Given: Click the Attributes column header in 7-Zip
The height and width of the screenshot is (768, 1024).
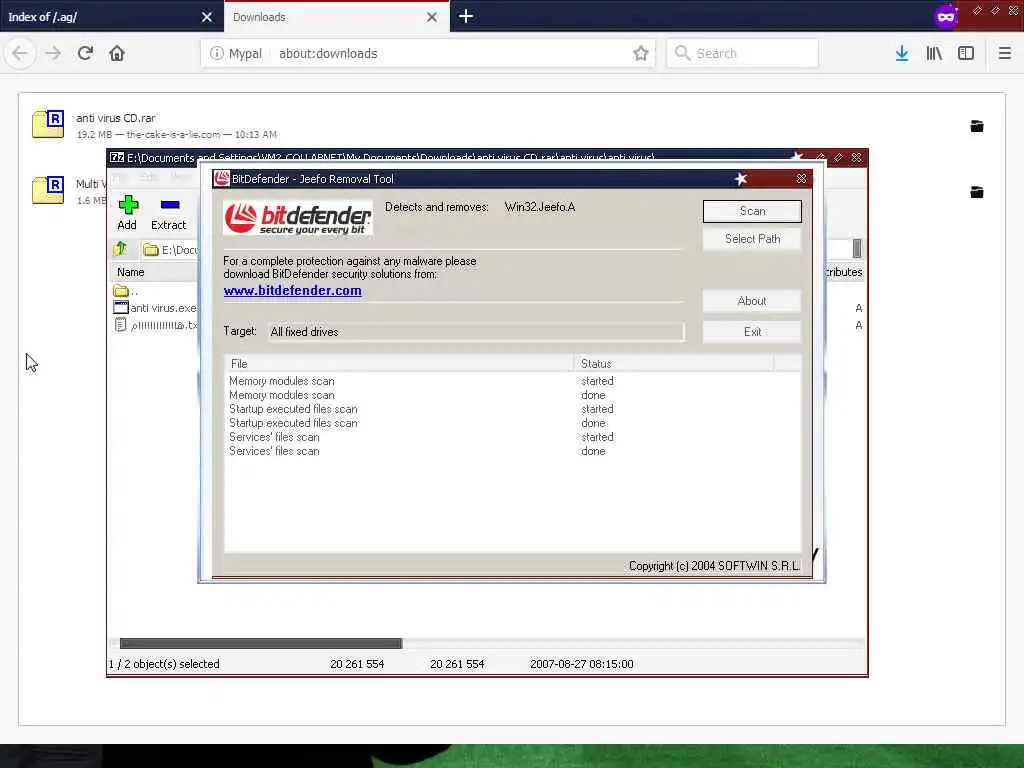Looking at the screenshot, I should 843,272.
